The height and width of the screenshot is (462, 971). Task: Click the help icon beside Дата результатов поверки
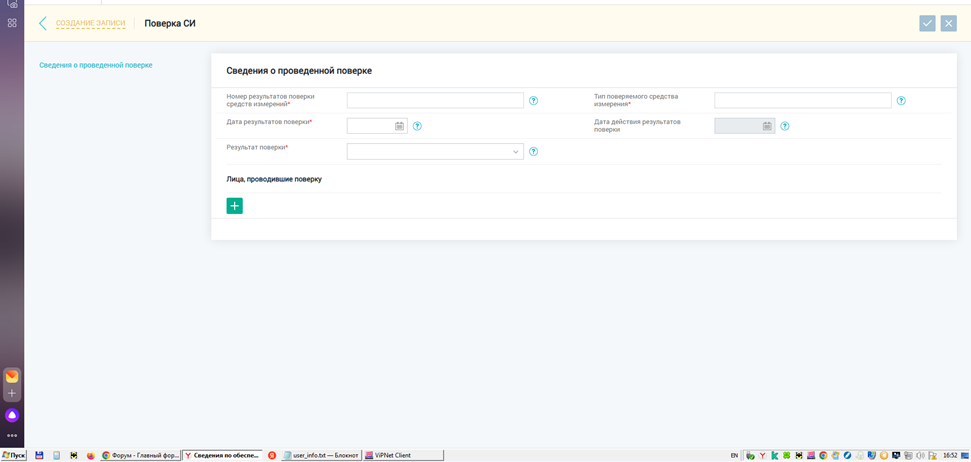click(x=417, y=126)
